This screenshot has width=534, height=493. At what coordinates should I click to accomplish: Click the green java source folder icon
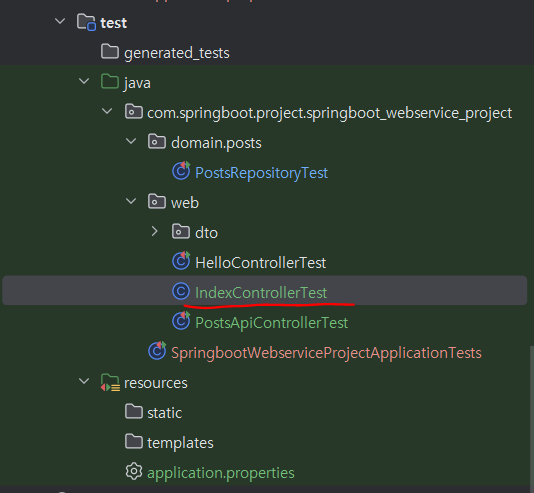pos(110,82)
